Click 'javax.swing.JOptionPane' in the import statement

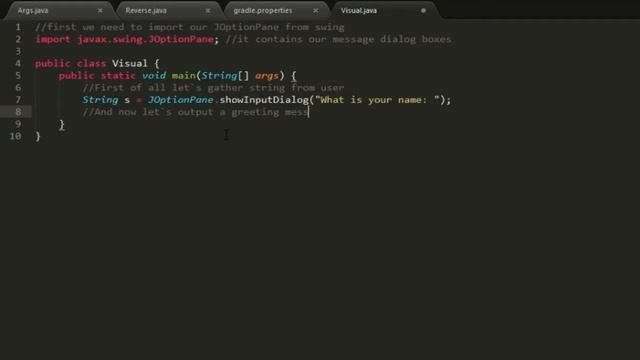(x=145, y=39)
